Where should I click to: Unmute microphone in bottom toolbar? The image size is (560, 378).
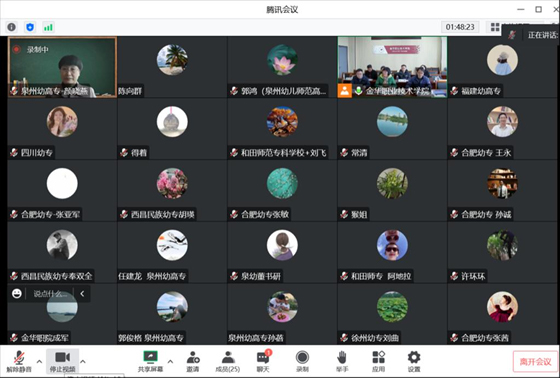click(x=19, y=361)
